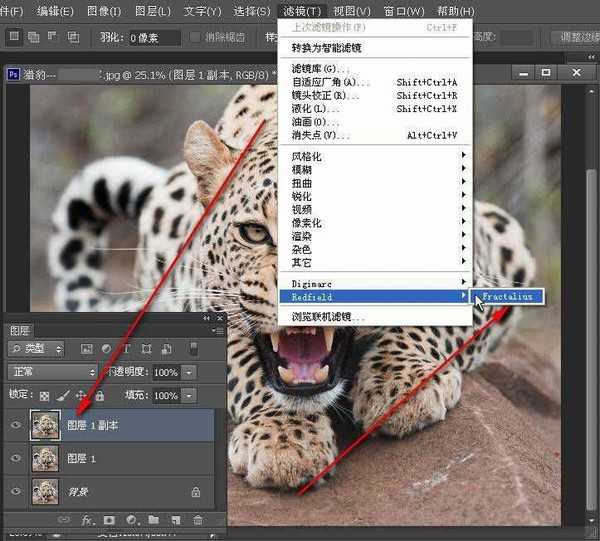Open the 正常 blend mode dropdown
This screenshot has height=541, width=600.
point(50,372)
